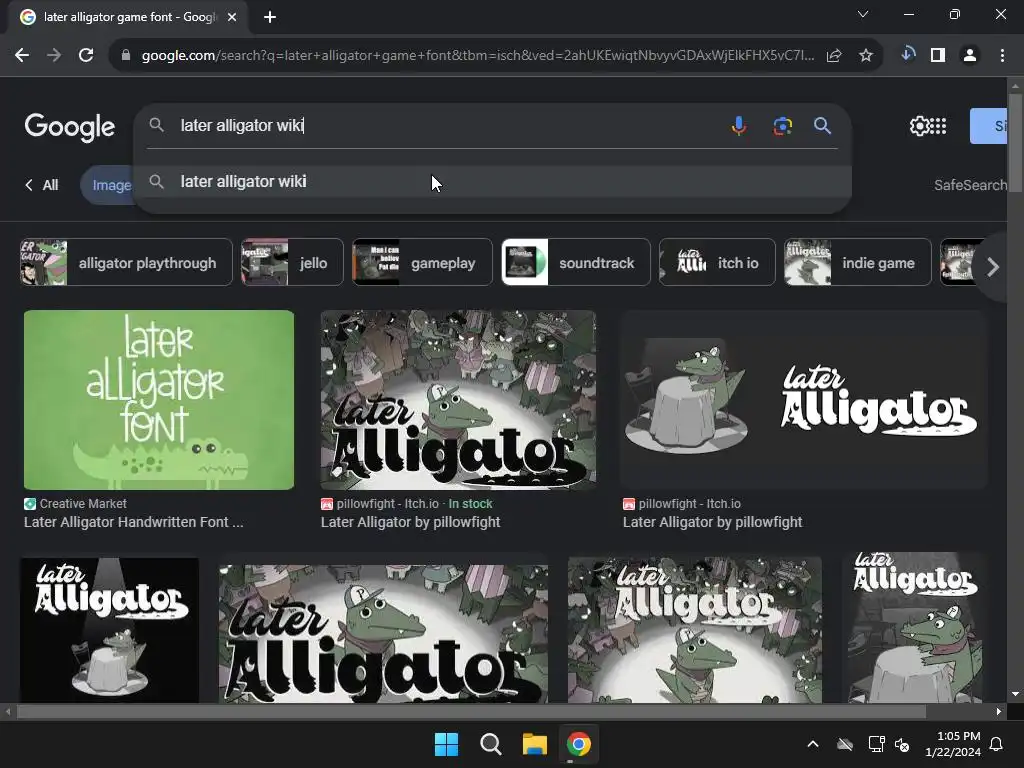Filter by 'jello' chip
The image size is (1024, 768).
click(292, 263)
